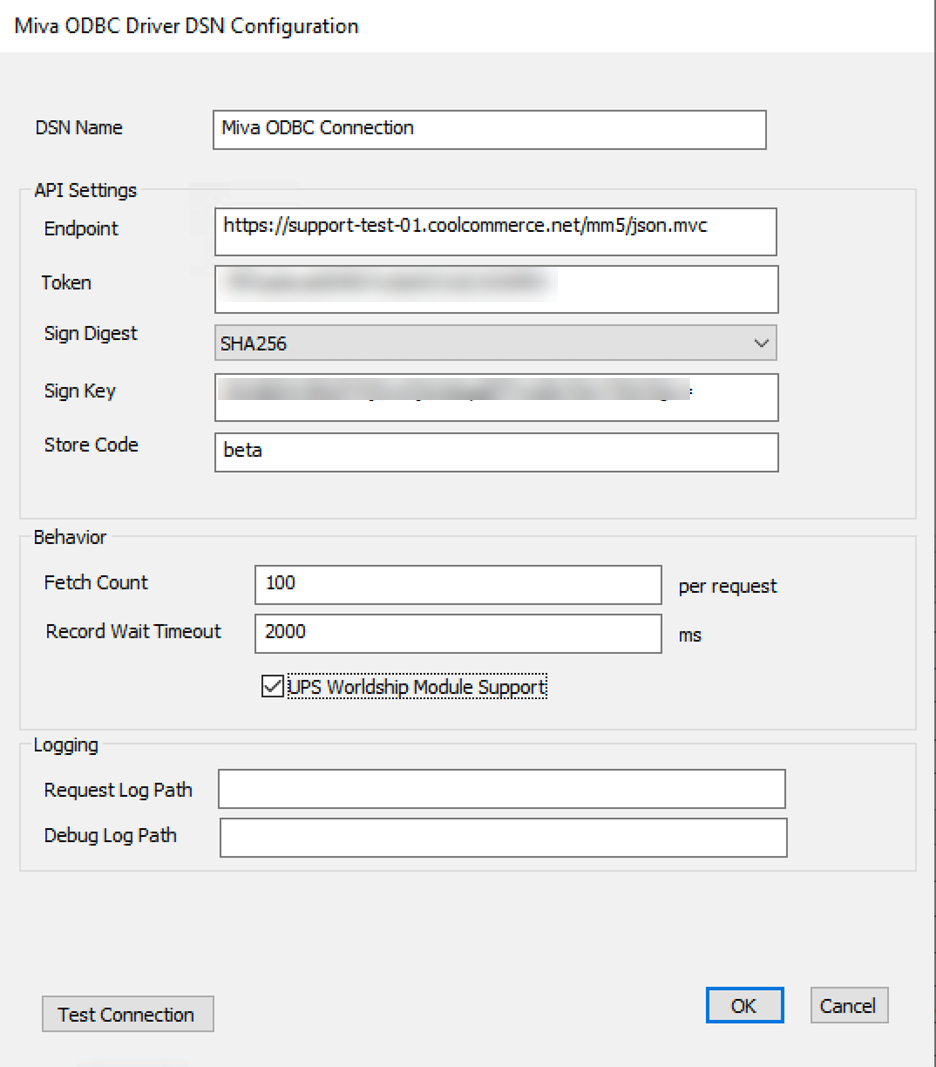This screenshot has width=936, height=1067.
Task: Click the dialog title 'Miva ODBC Driver DSN Configuration'
Action: 187,26
